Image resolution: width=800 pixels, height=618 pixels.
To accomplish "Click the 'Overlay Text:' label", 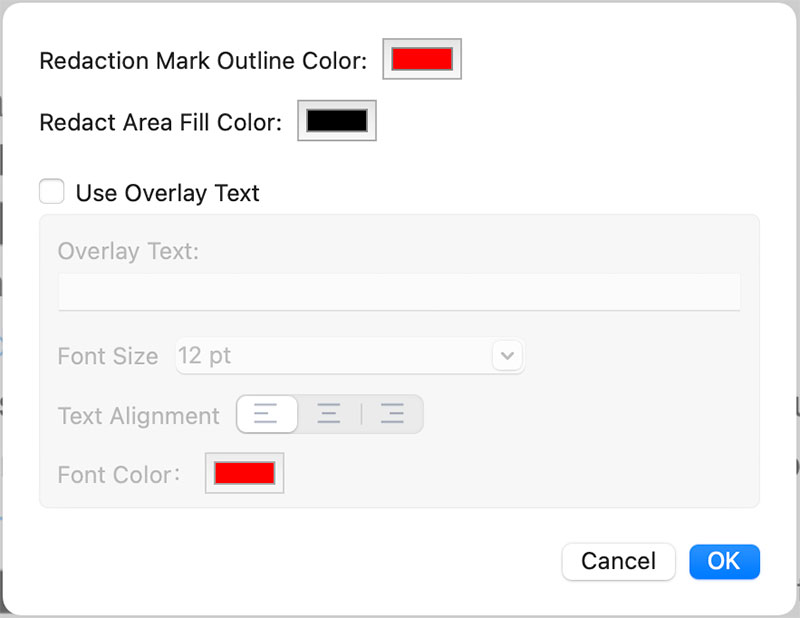I will tap(128, 251).
